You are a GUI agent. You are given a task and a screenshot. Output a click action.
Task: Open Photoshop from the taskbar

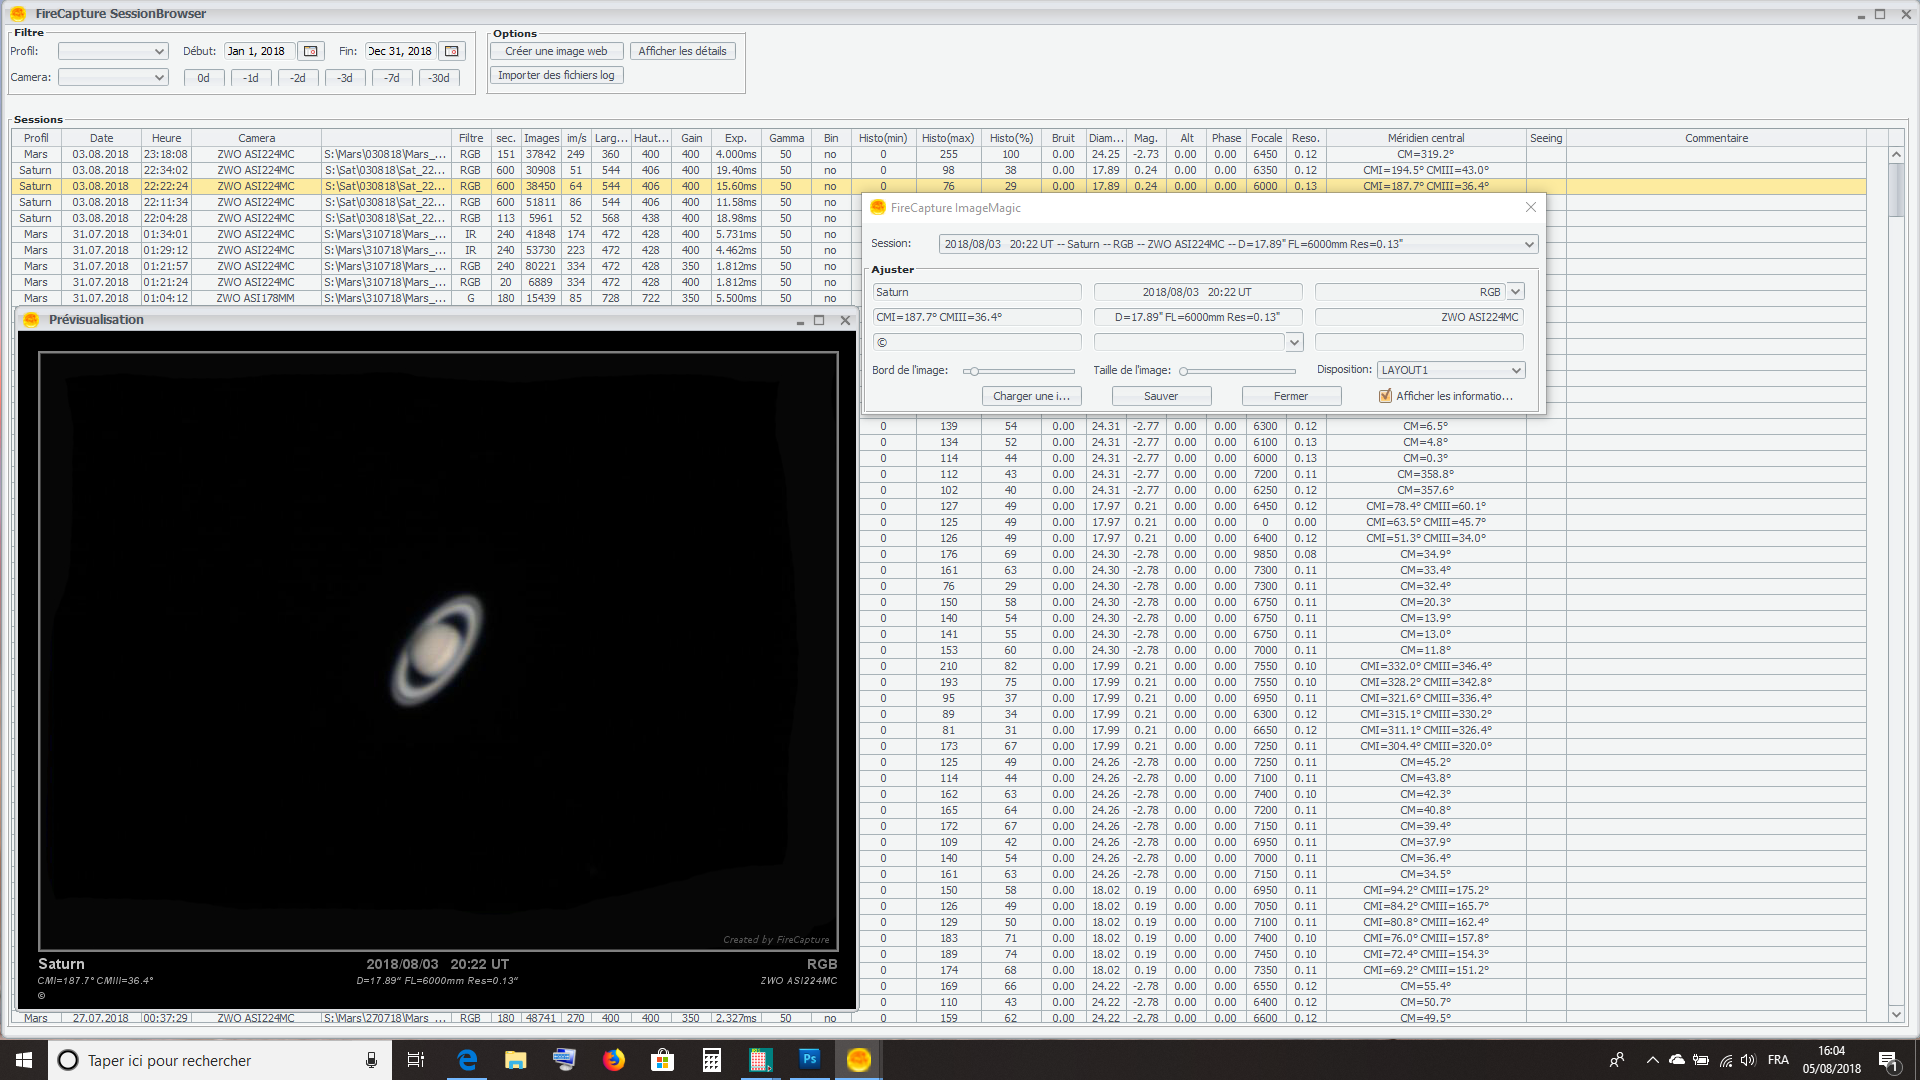pyautogui.click(x=809, y=1059)
